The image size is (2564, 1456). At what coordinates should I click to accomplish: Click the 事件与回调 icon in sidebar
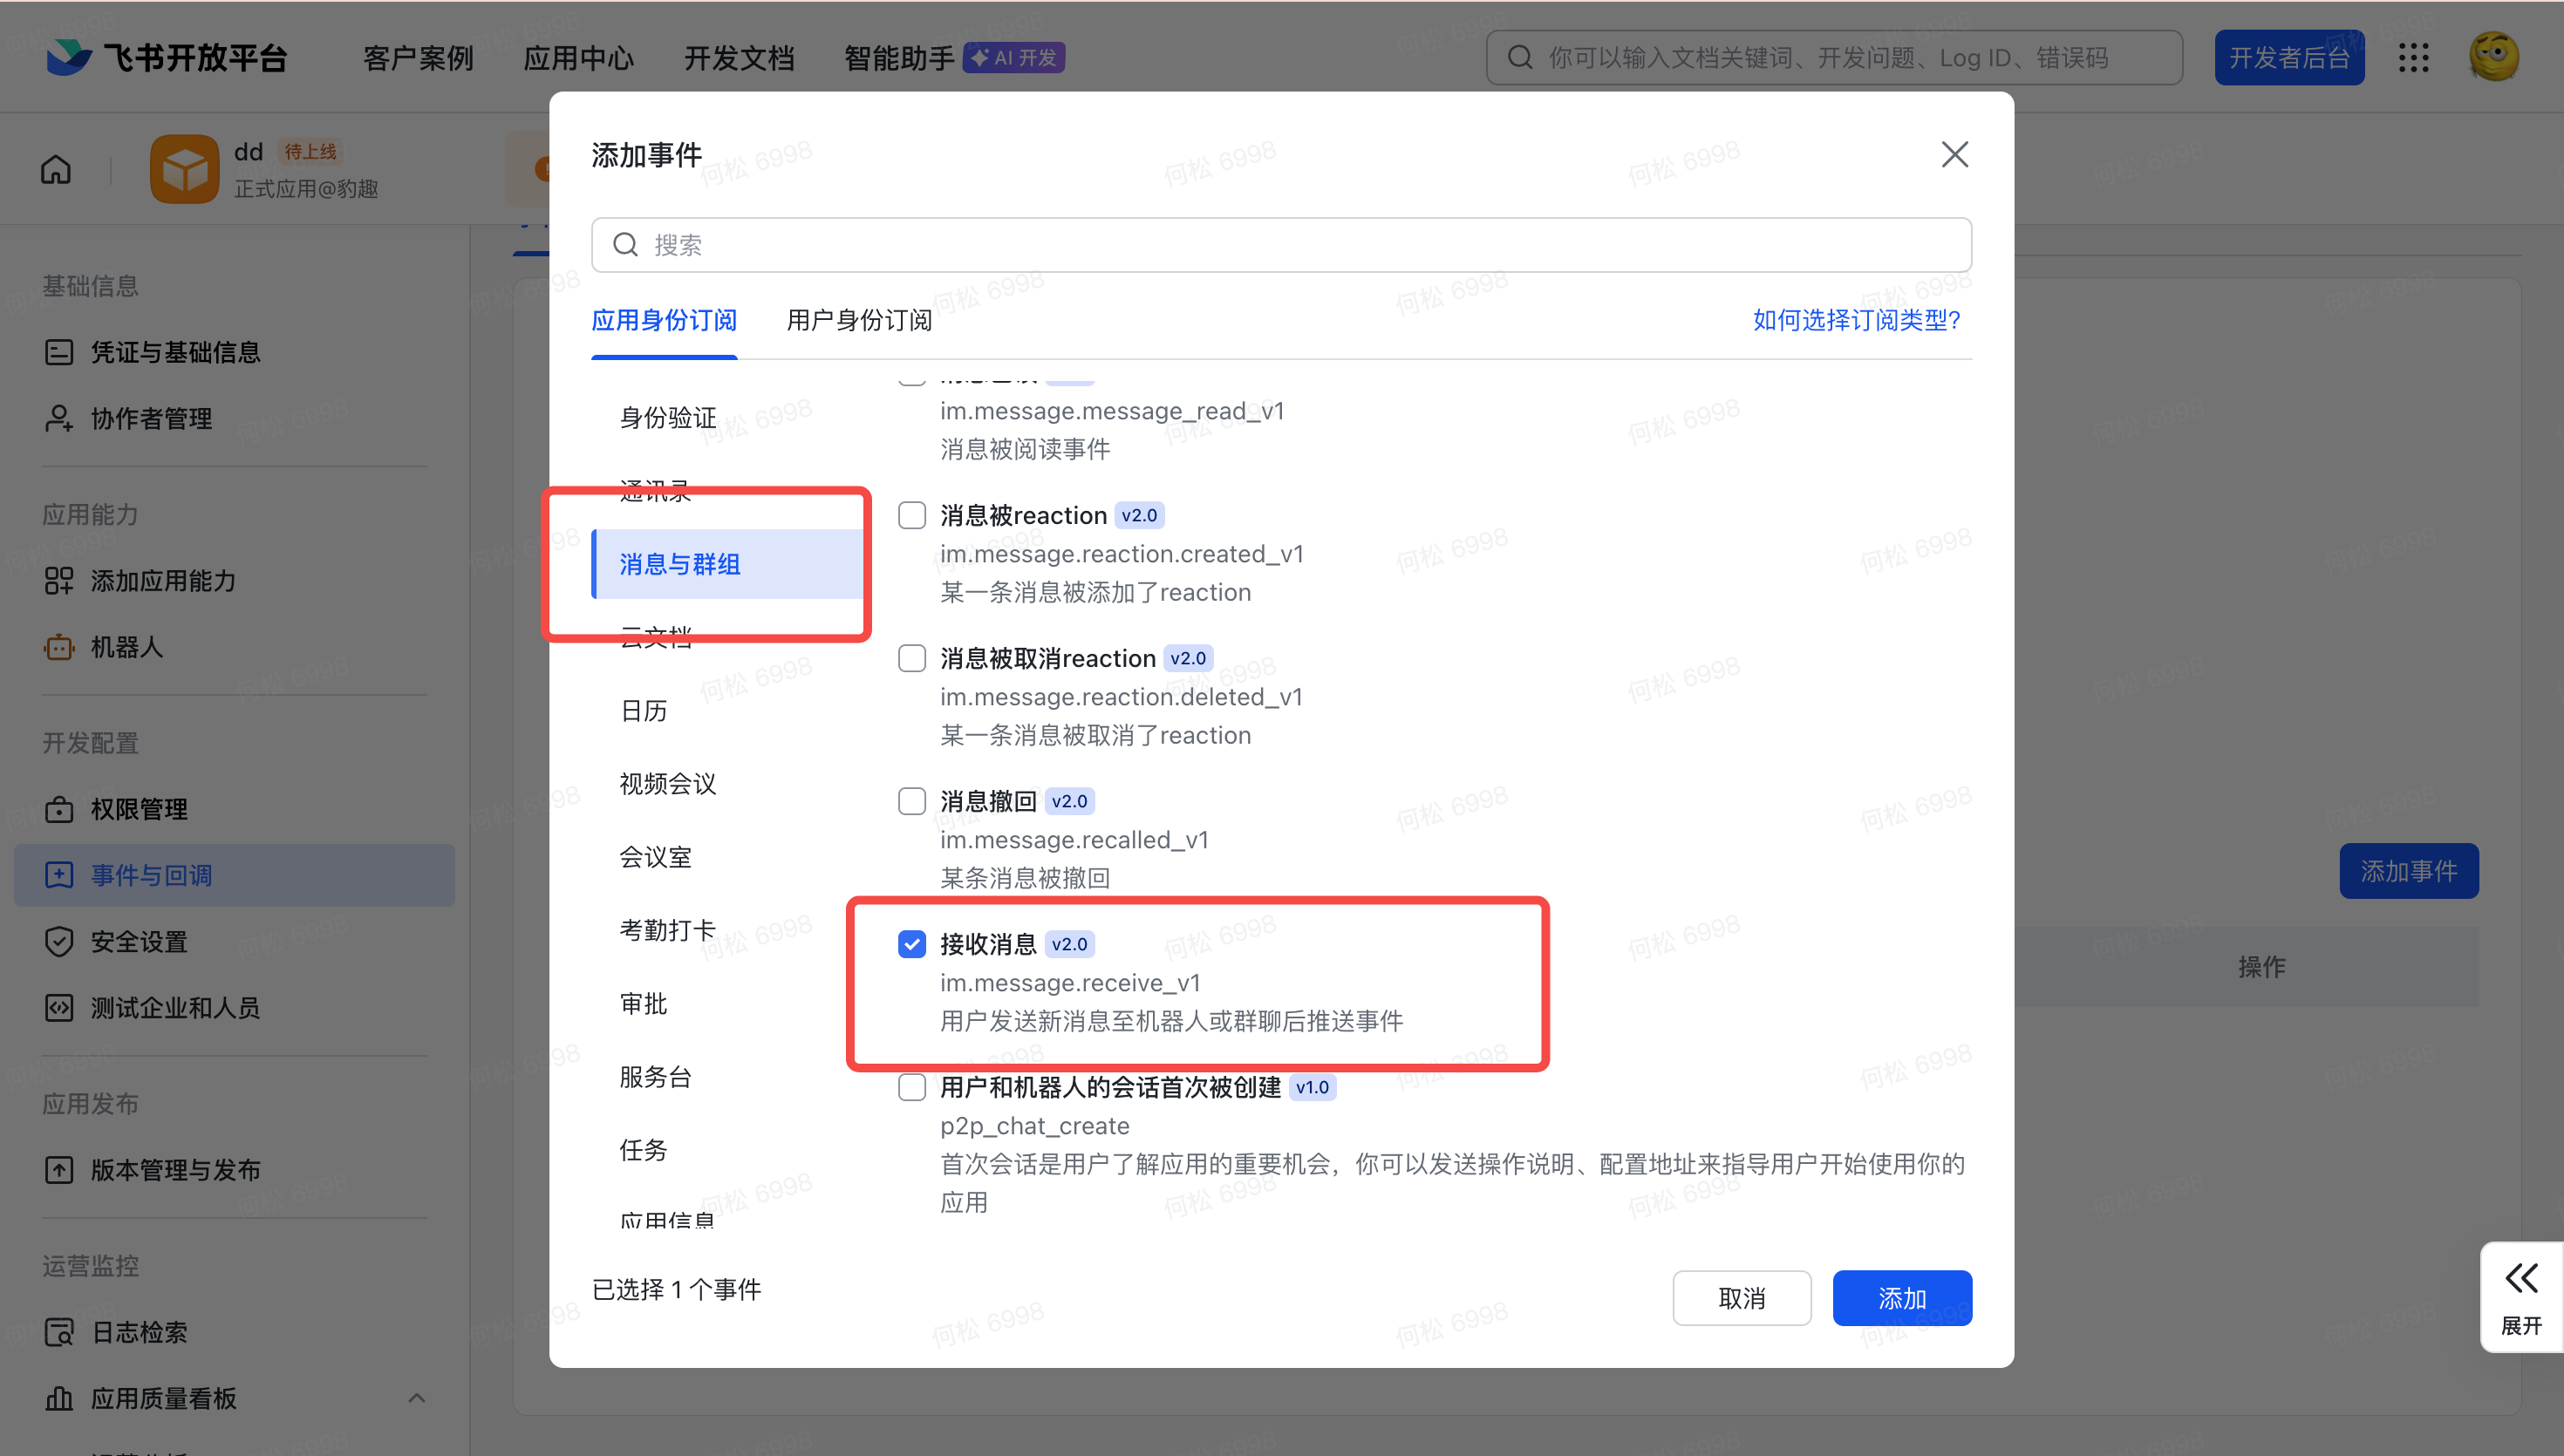pyautogui.click(x=59, y=875)
